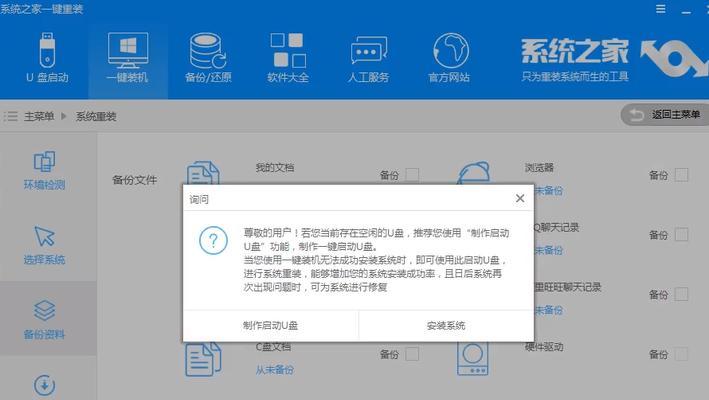Screen dimensions: 709x400
Task: Click 系统重装 in the breadcrumb
Action: [x=96, y=117]
